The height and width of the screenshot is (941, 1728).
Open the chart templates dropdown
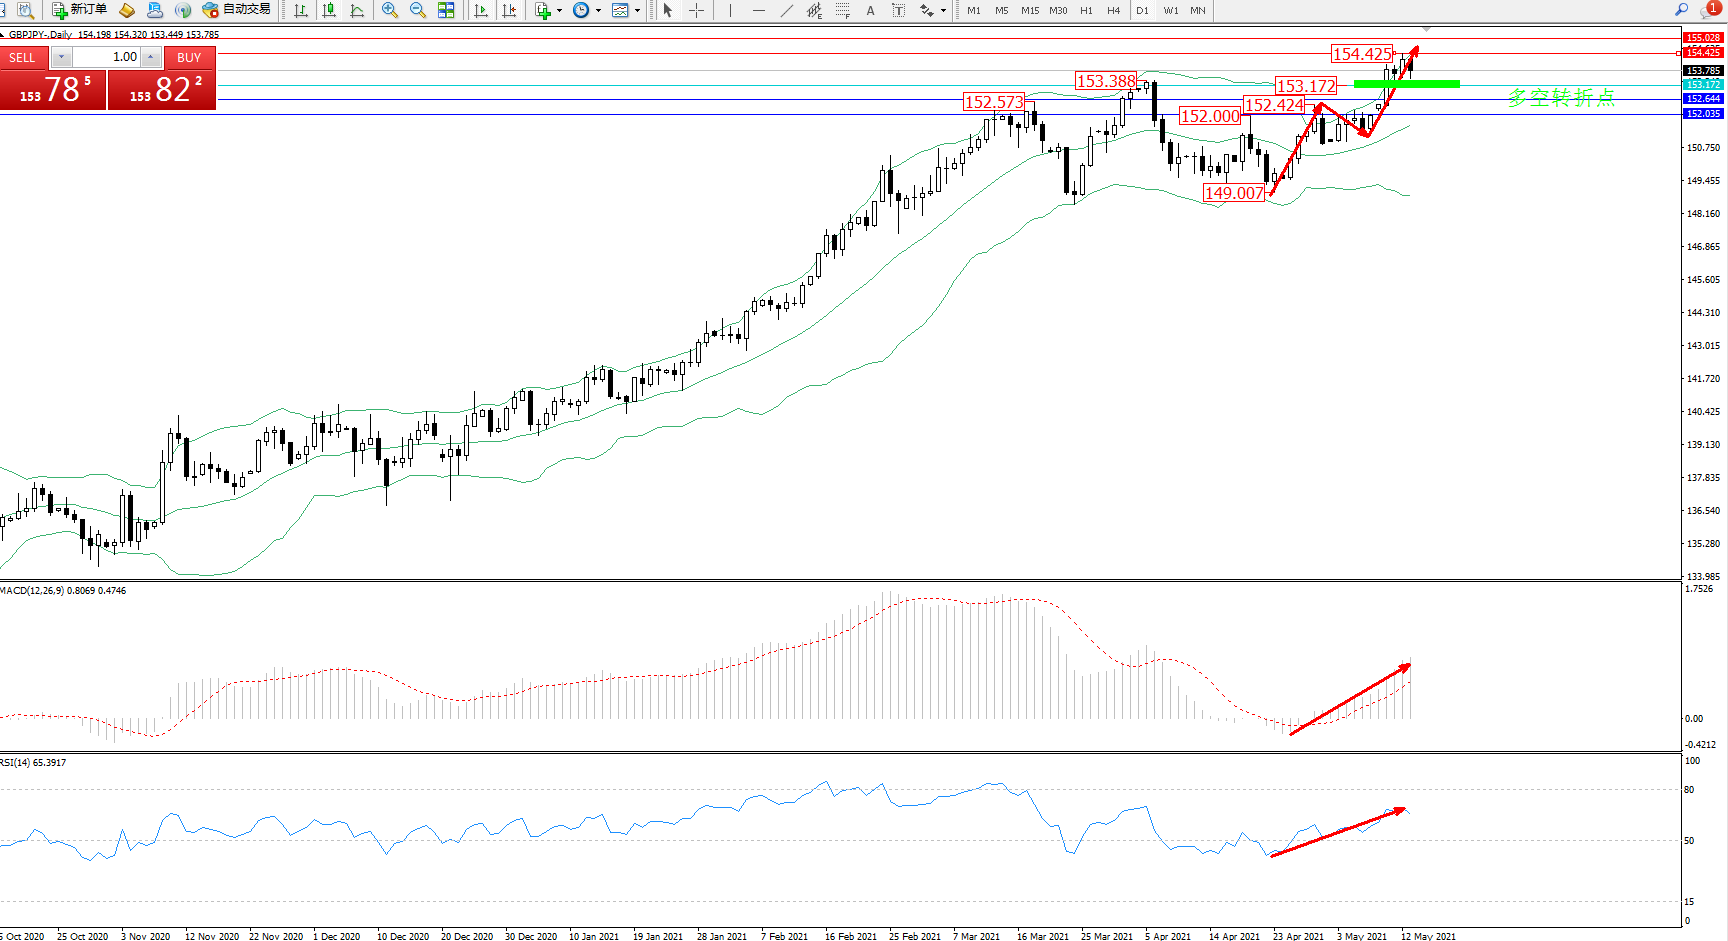pos(637,11)
